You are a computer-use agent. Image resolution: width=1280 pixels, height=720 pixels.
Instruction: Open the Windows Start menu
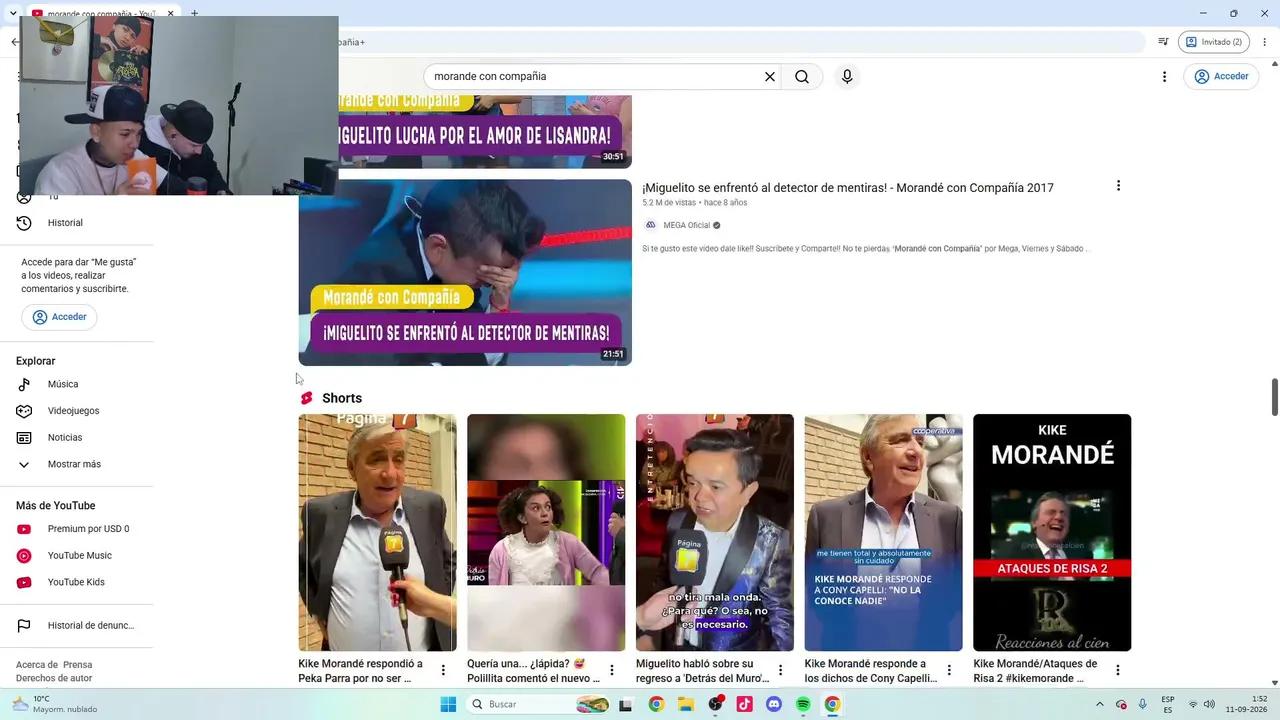pyautogui.click(x=448, y=704)
